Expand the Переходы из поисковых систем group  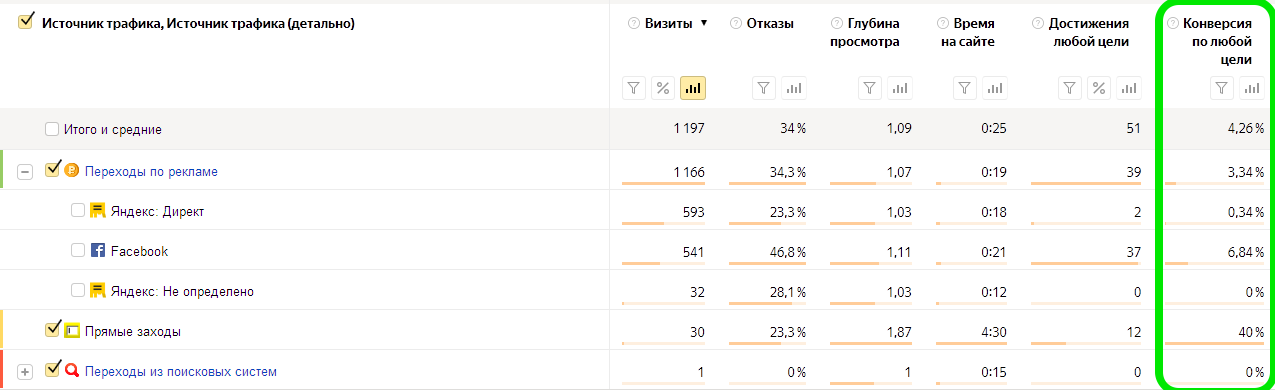25,372
